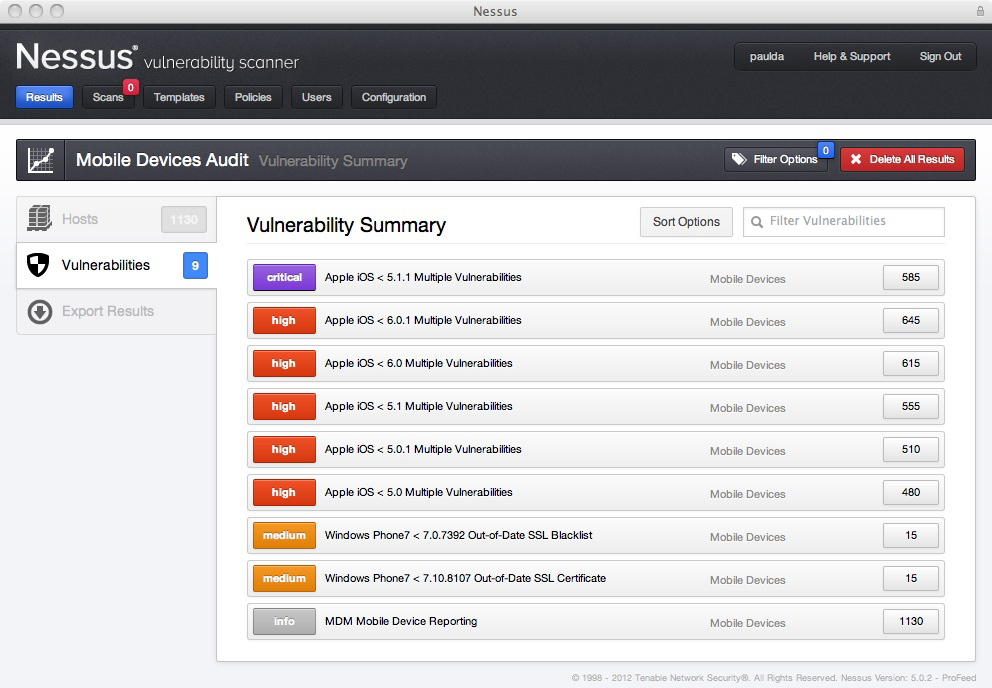The image size is (992, 688).
Task: Click the blue 9 Vulnerabilities count badge
Action: [x=195, y=266]
